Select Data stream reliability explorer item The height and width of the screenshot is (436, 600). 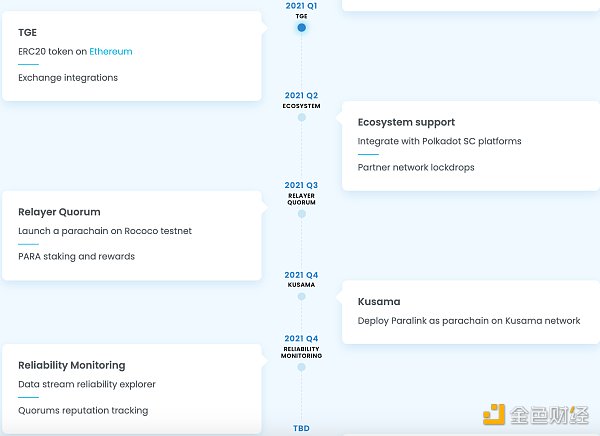[x=87, y=384]
